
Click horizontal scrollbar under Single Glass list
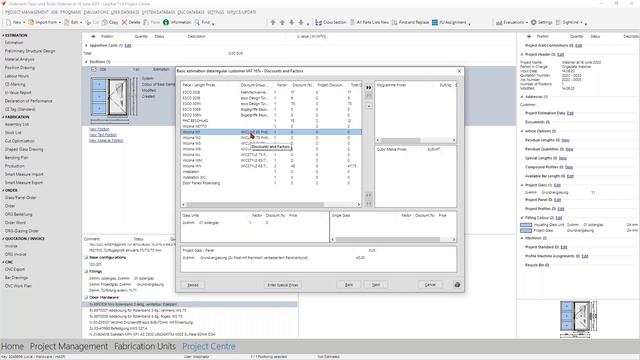pos(393,240)
